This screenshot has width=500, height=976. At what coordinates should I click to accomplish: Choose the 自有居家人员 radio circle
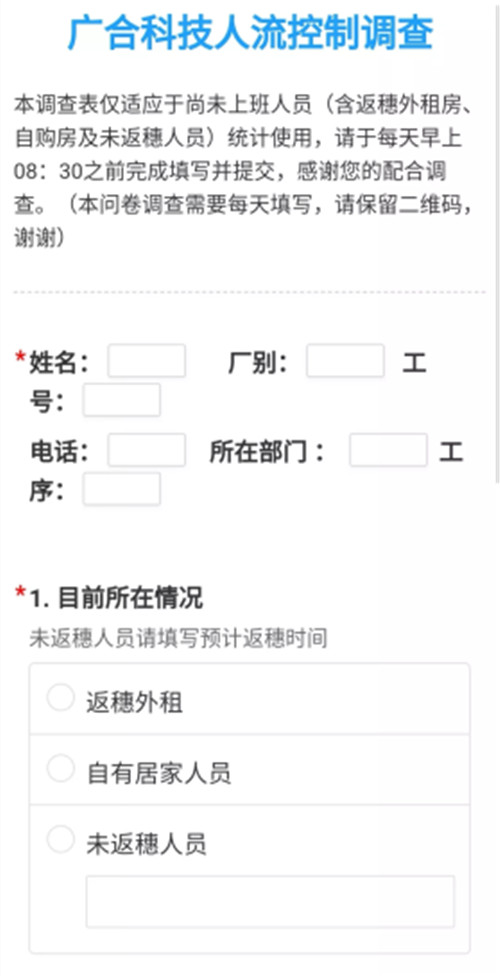click(61, 769)
